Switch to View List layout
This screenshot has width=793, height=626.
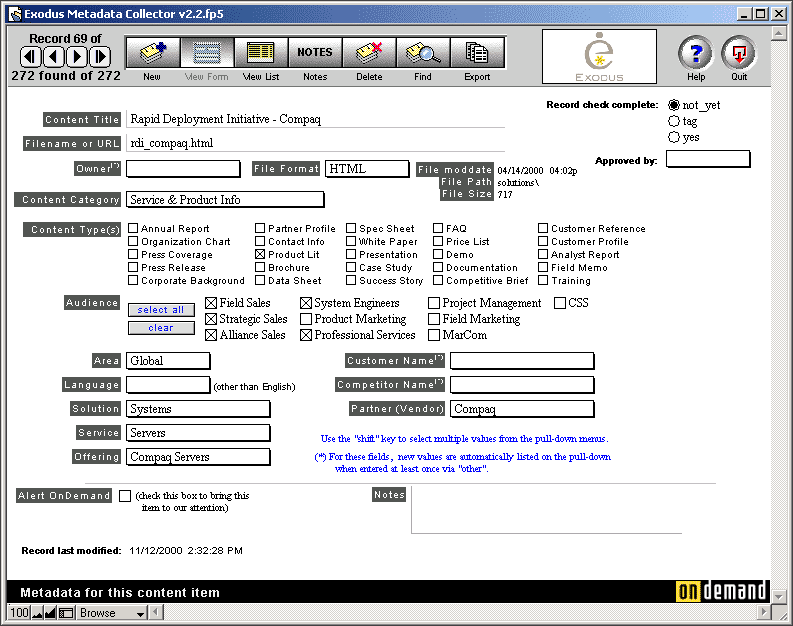pos(261,53)
